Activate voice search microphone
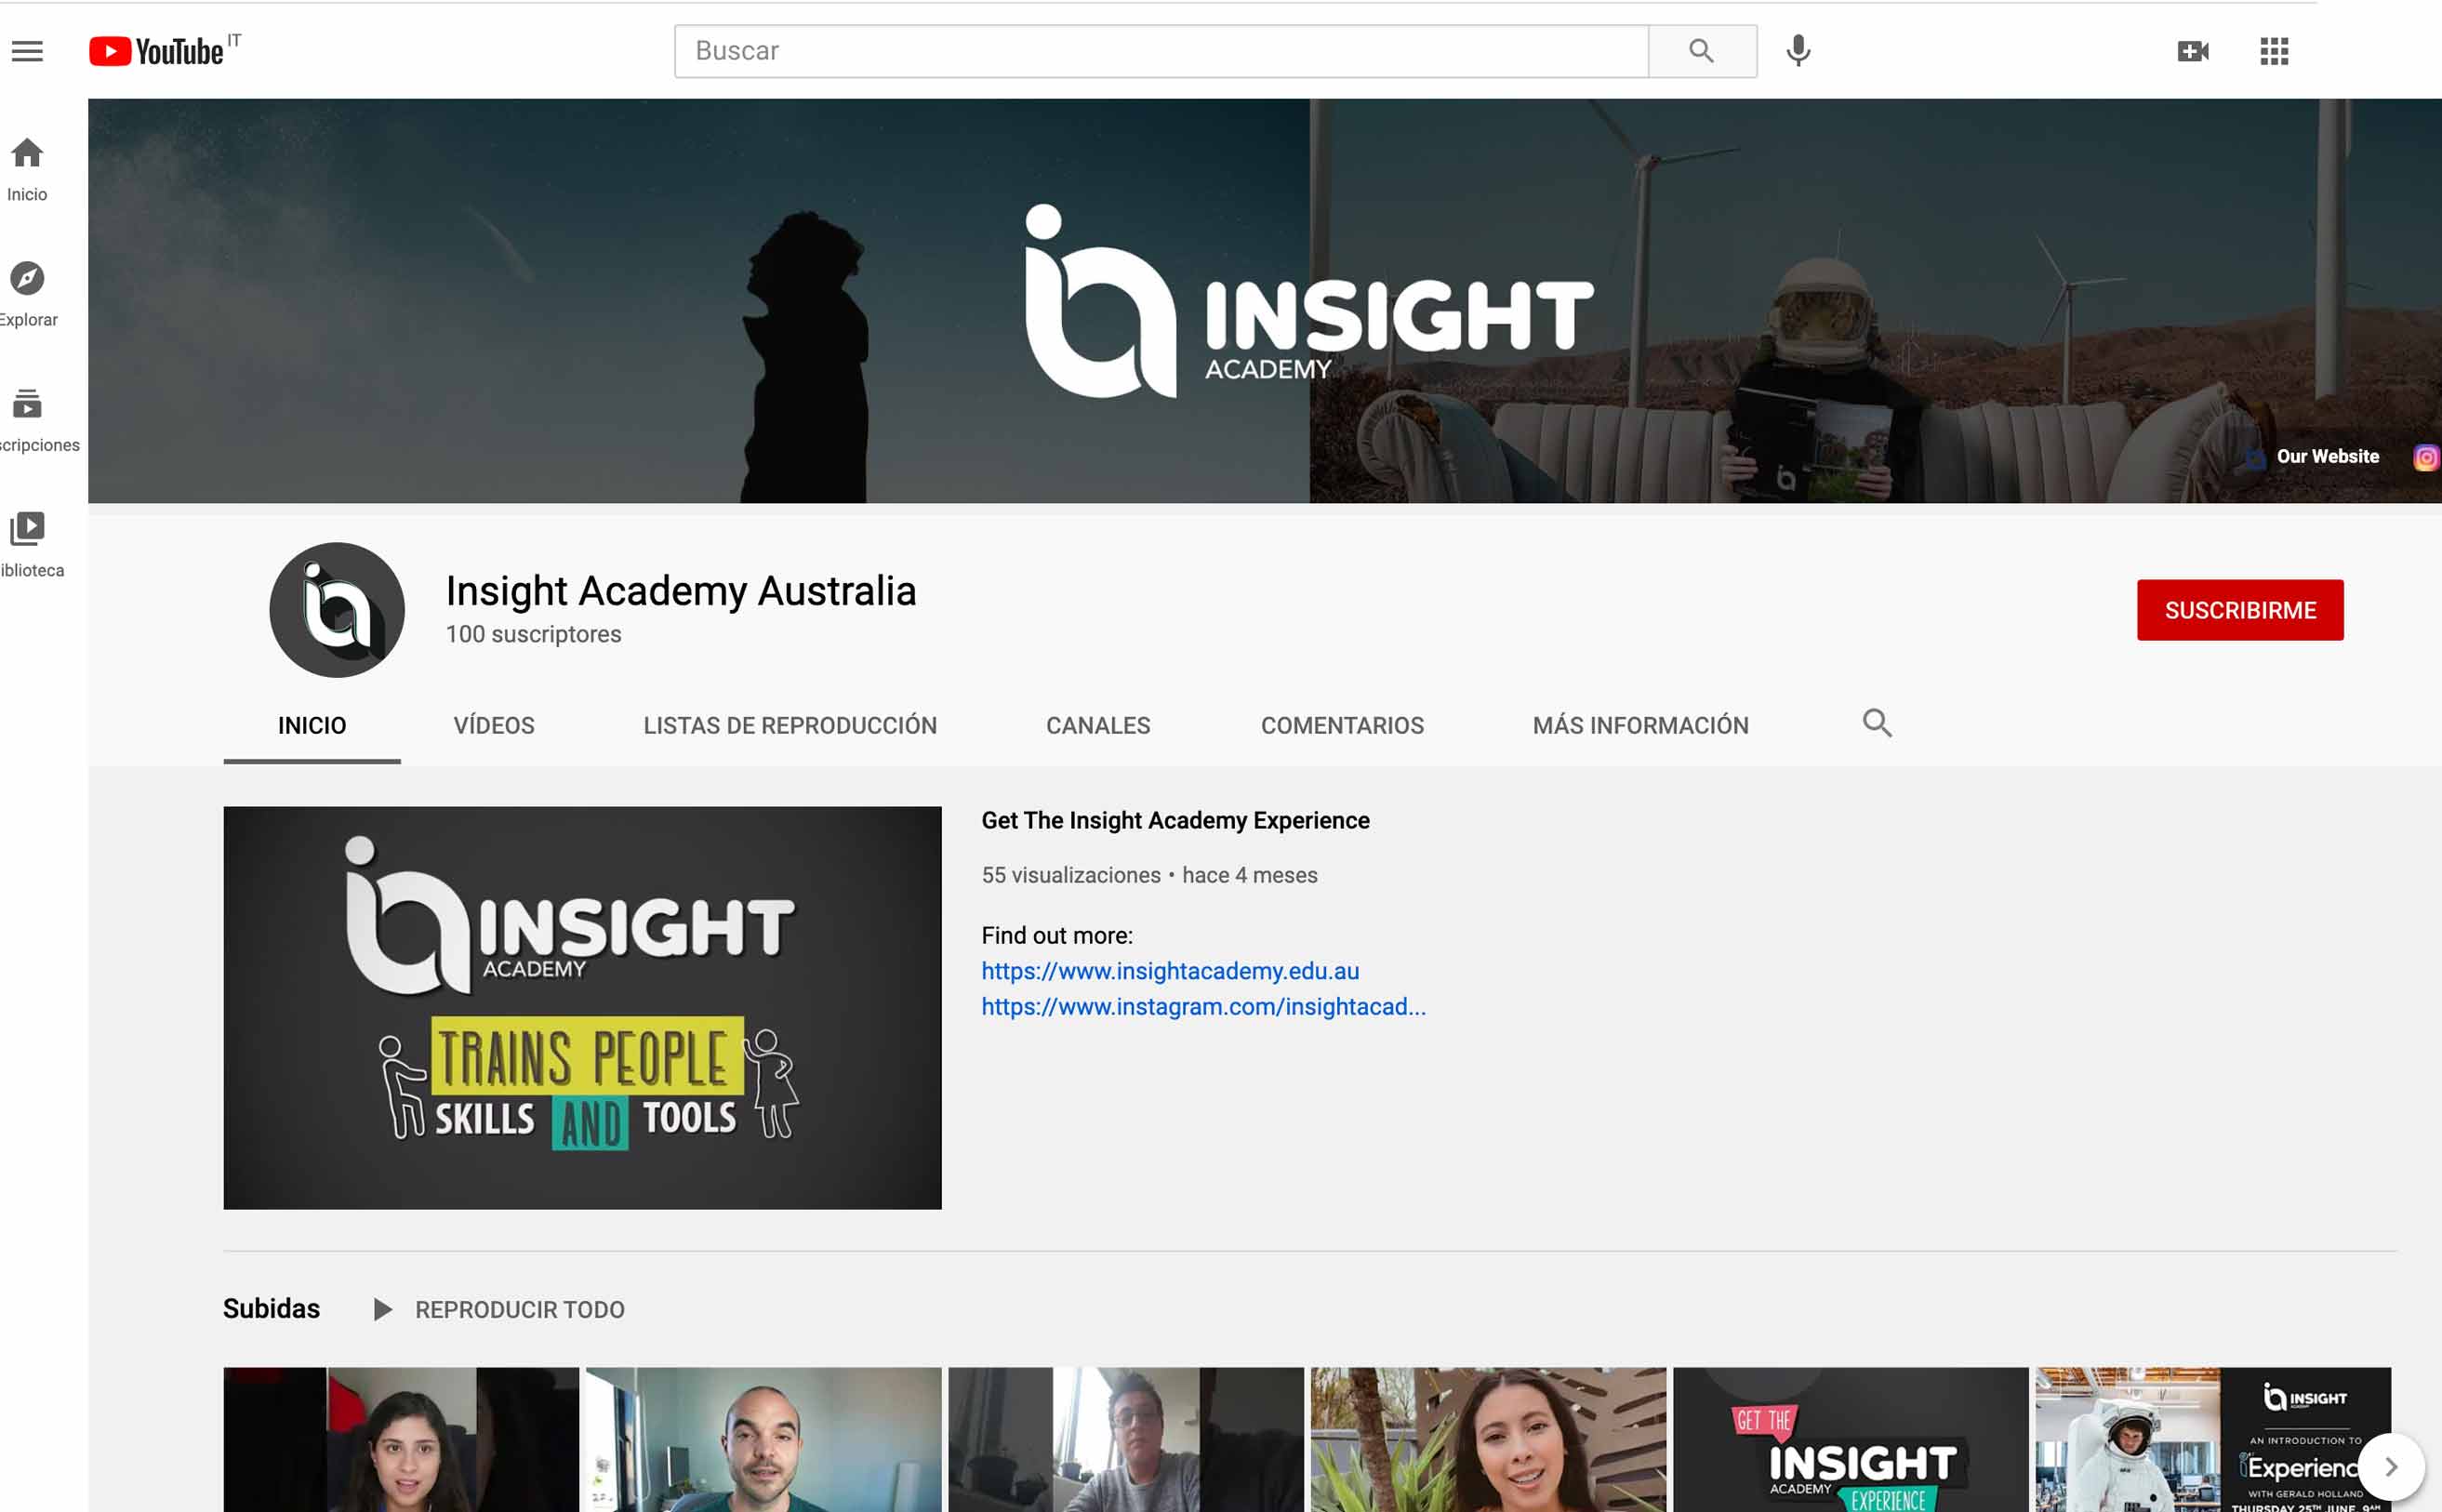Viewport: 2442px width, 1512px height. point(1798,51)
